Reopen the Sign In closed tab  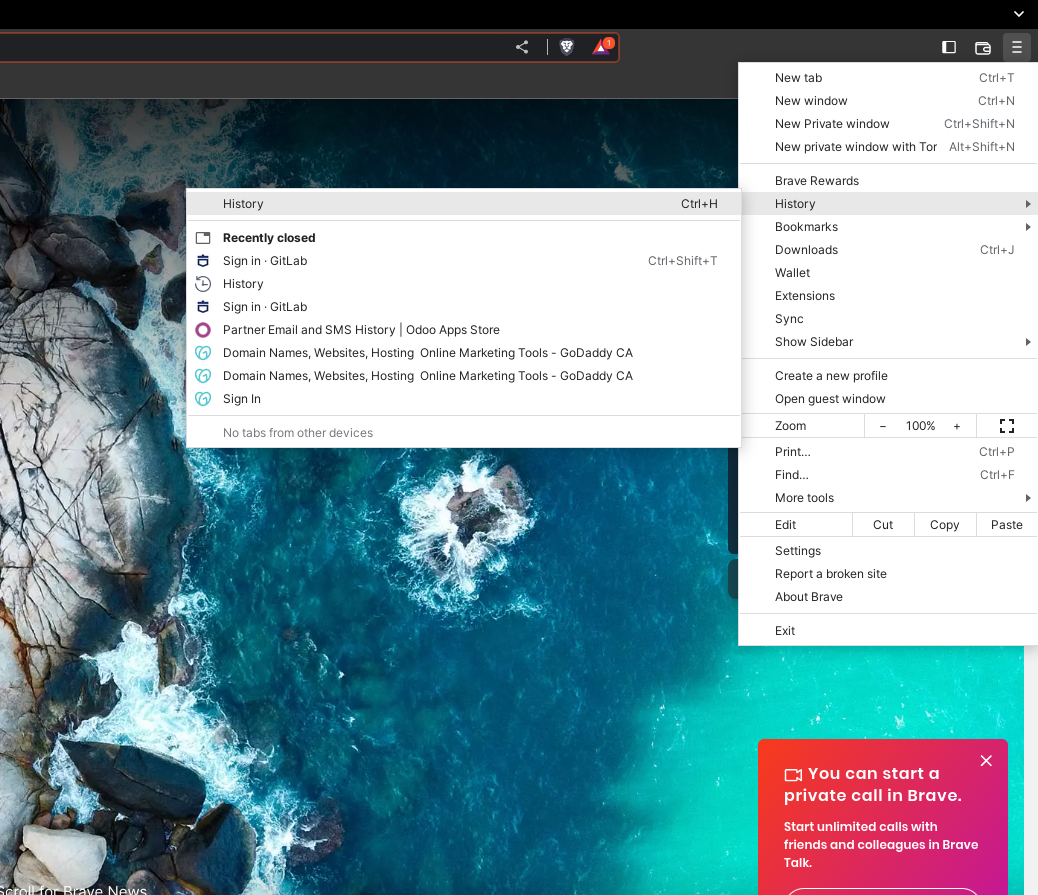[463, 399]
